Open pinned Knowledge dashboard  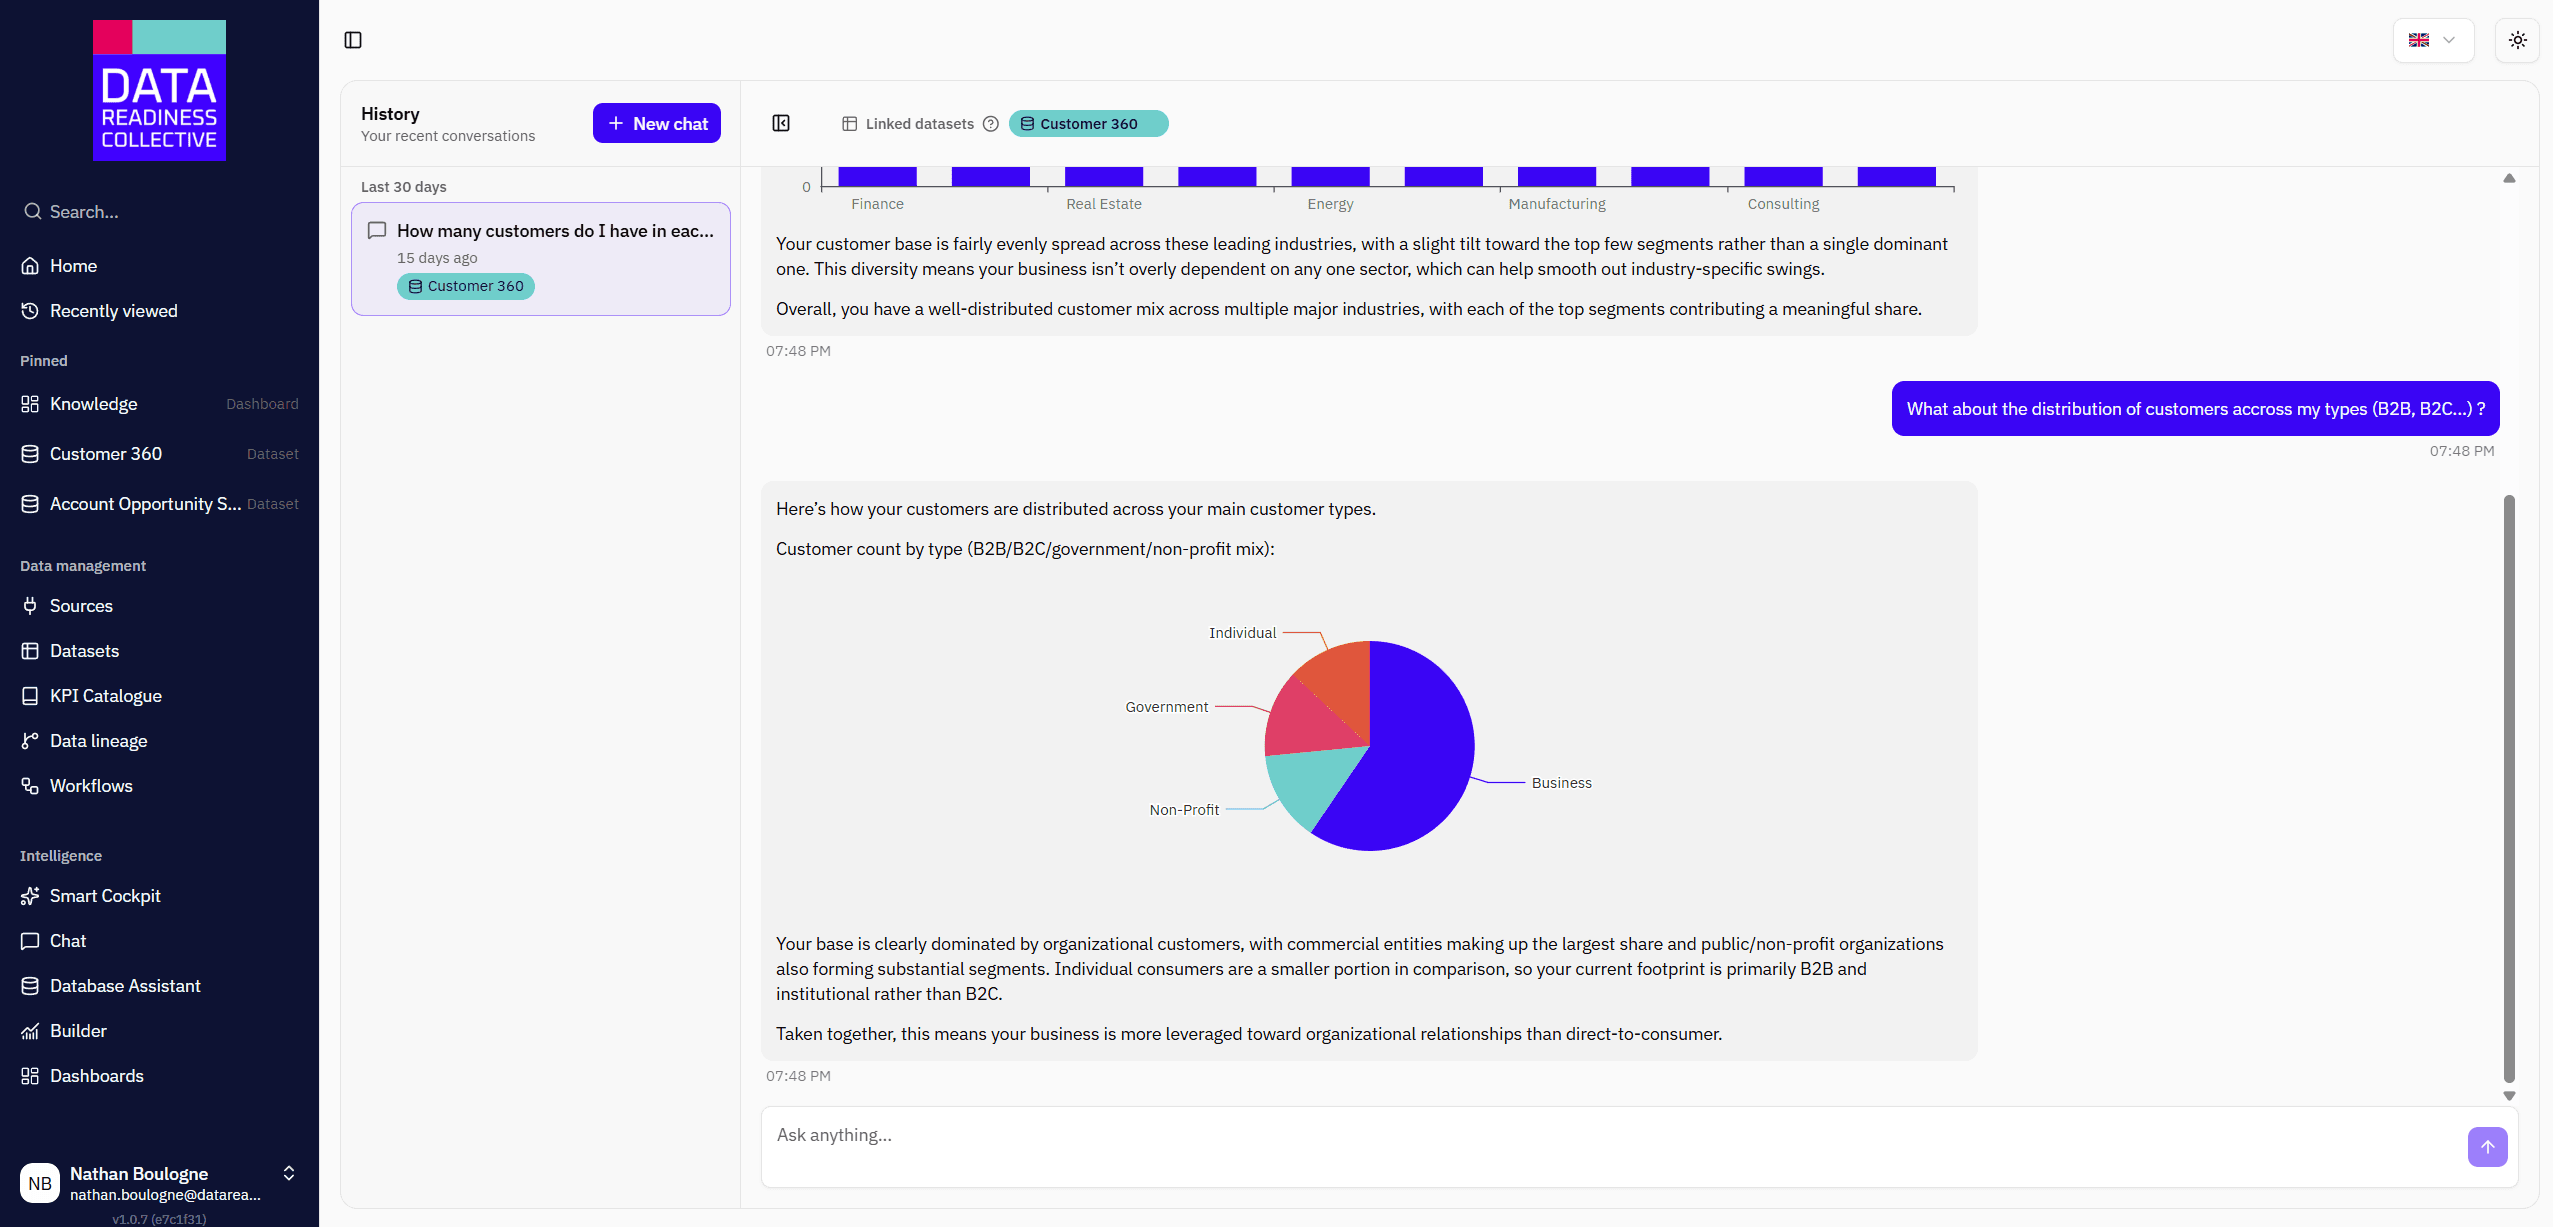coord(160,404)
